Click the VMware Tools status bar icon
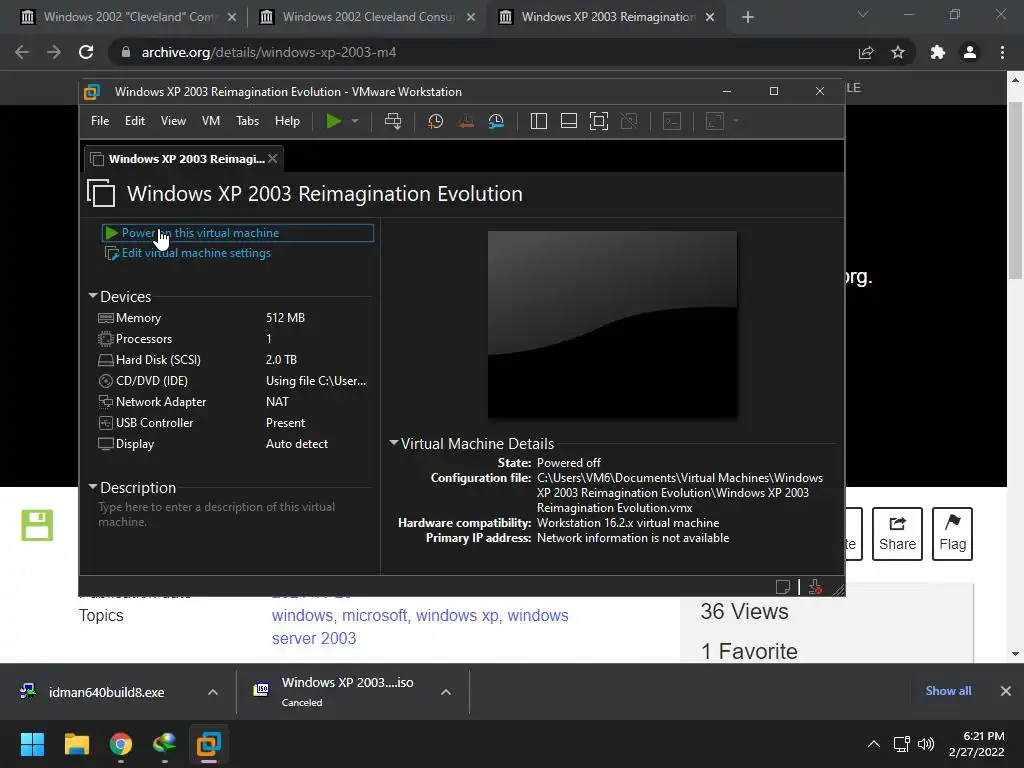 (x=815, y=586)
